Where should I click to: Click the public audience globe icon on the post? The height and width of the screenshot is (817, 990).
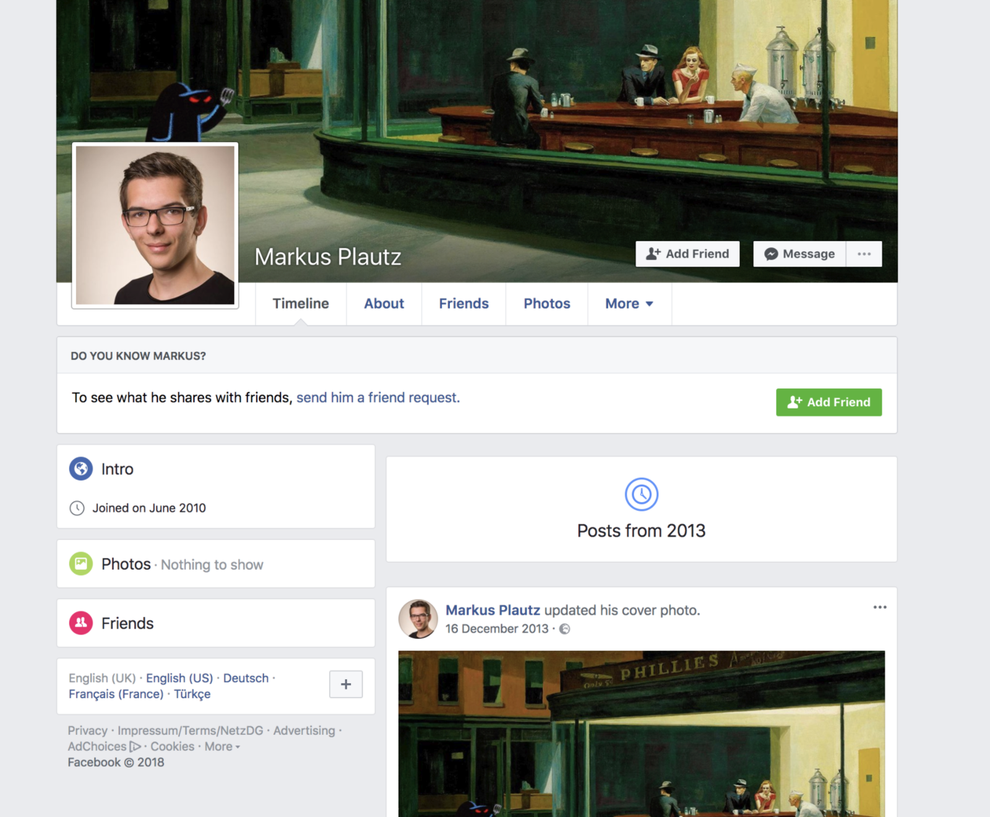[565, 629]
